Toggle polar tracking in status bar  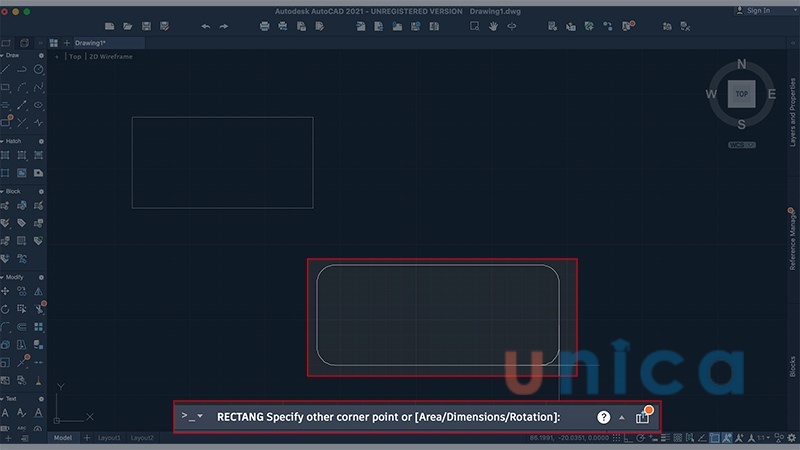(641, 438)
